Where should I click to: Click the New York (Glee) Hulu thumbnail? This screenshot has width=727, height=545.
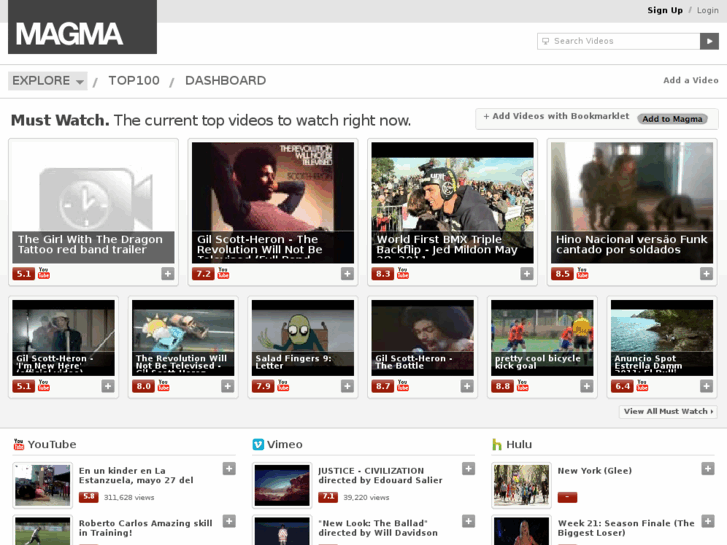click(x=521, y=485)
